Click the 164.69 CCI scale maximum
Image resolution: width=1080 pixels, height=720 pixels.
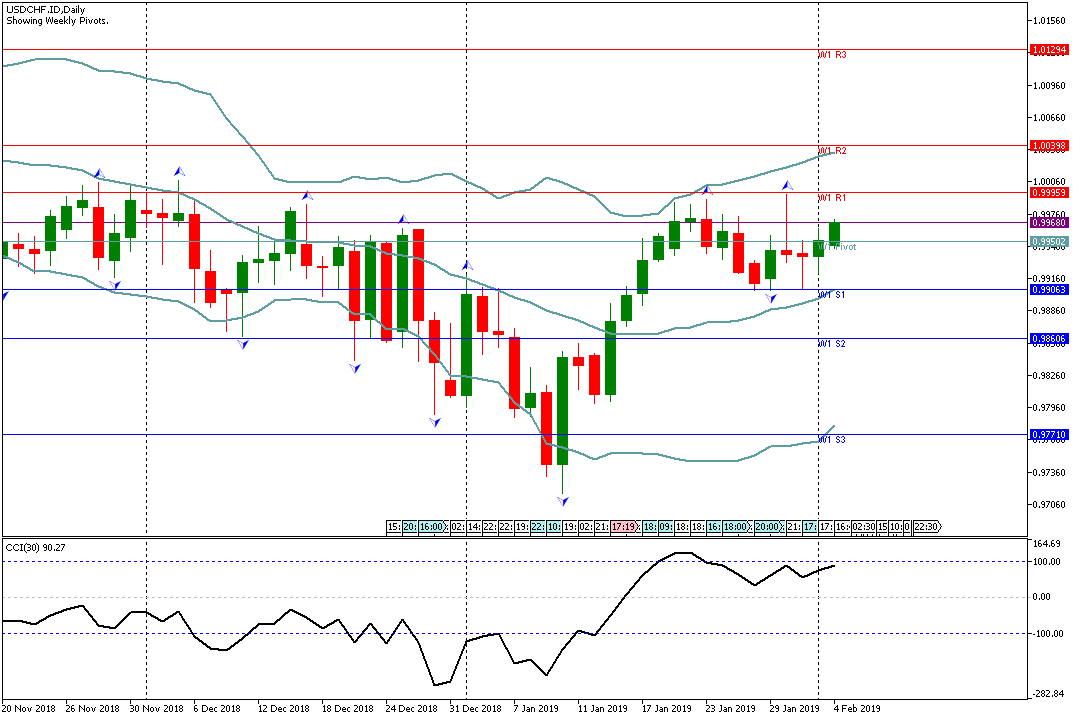pos(1046,544)
